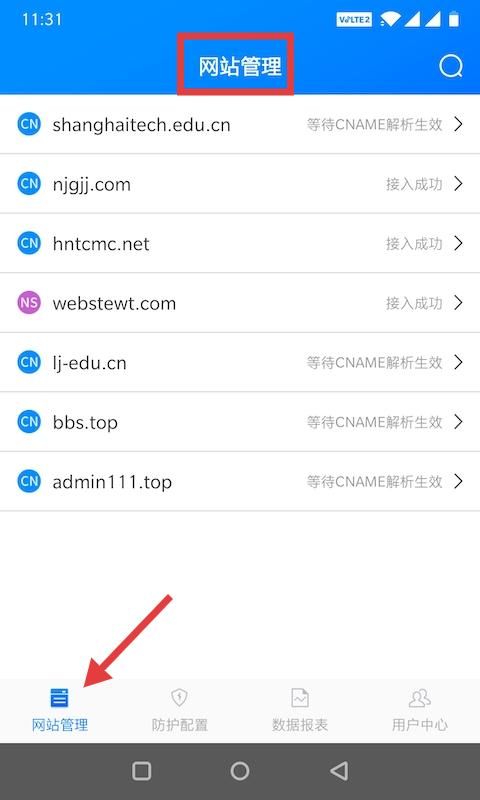Switch to the 防护配置 tab label
Image resolution: width=480 pixels, height=800 pixels.
pyautogui.click(x=180, y=724)
